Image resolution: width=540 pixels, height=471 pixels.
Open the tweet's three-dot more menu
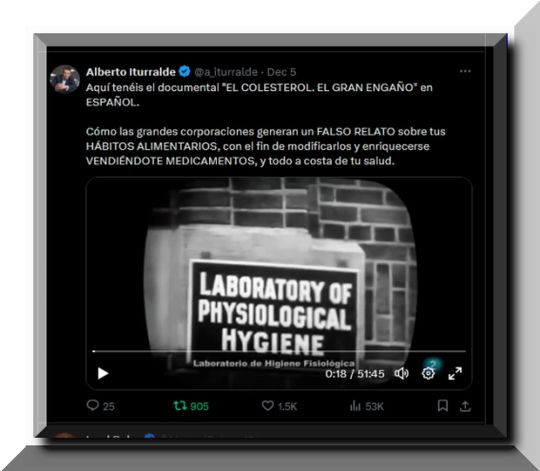point(465,71)
